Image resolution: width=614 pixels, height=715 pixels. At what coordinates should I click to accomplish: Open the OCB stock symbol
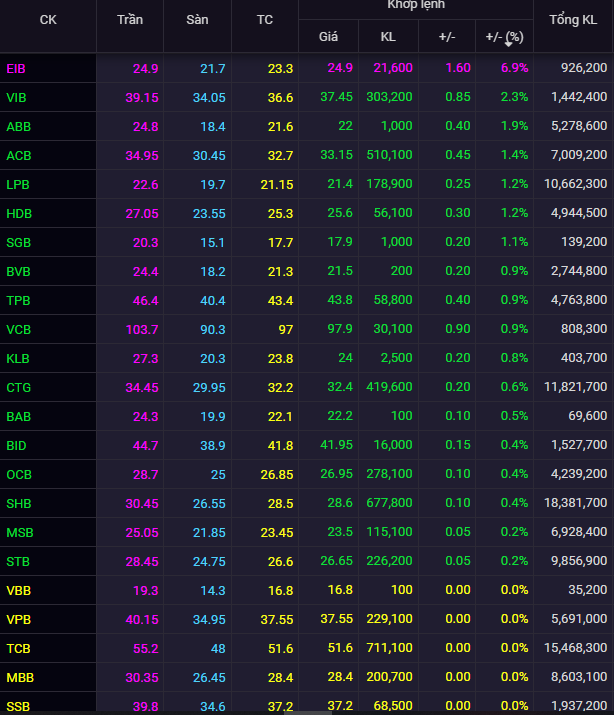tap(19, 475)
